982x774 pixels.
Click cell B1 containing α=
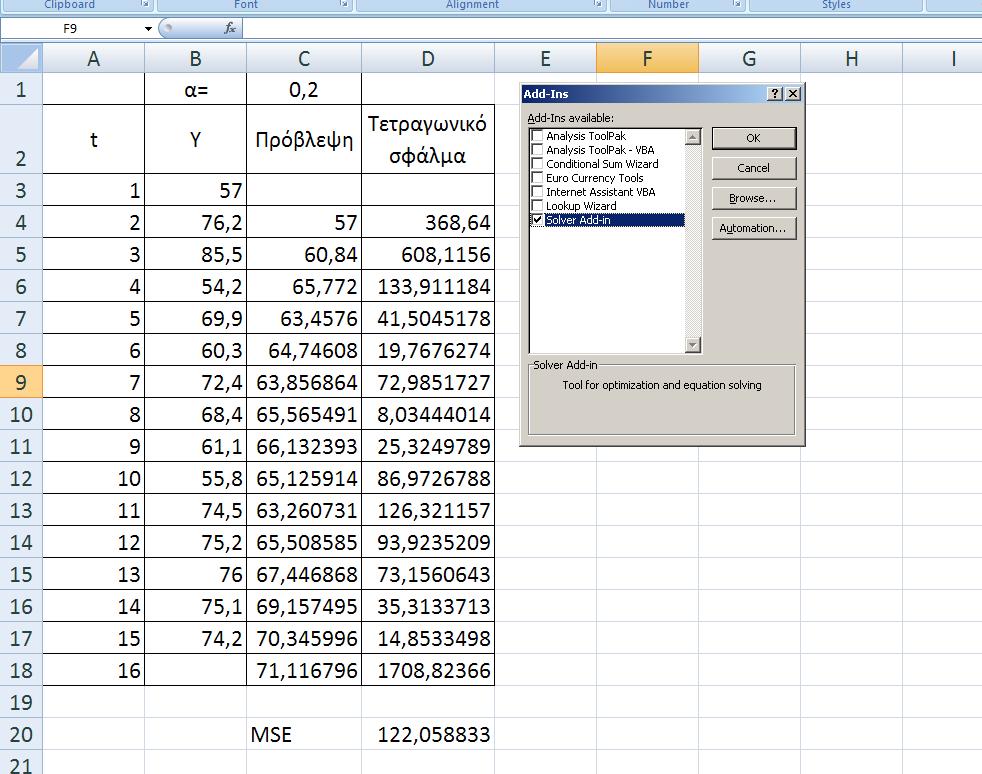[195, 90]
